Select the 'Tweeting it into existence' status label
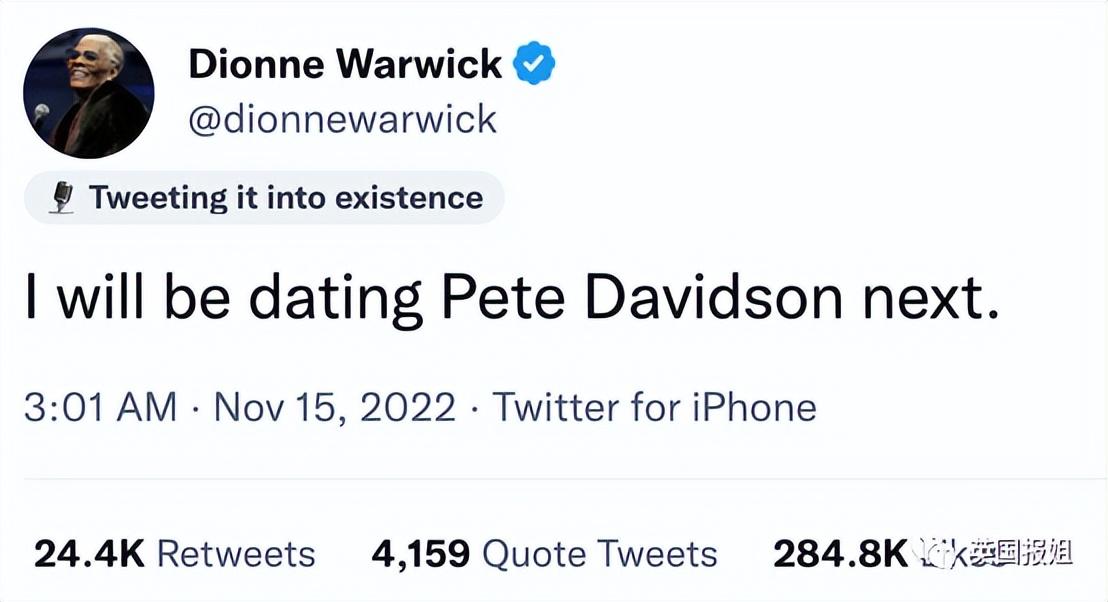This screenshot has height=602, width=1108. [x=286, y=197]
